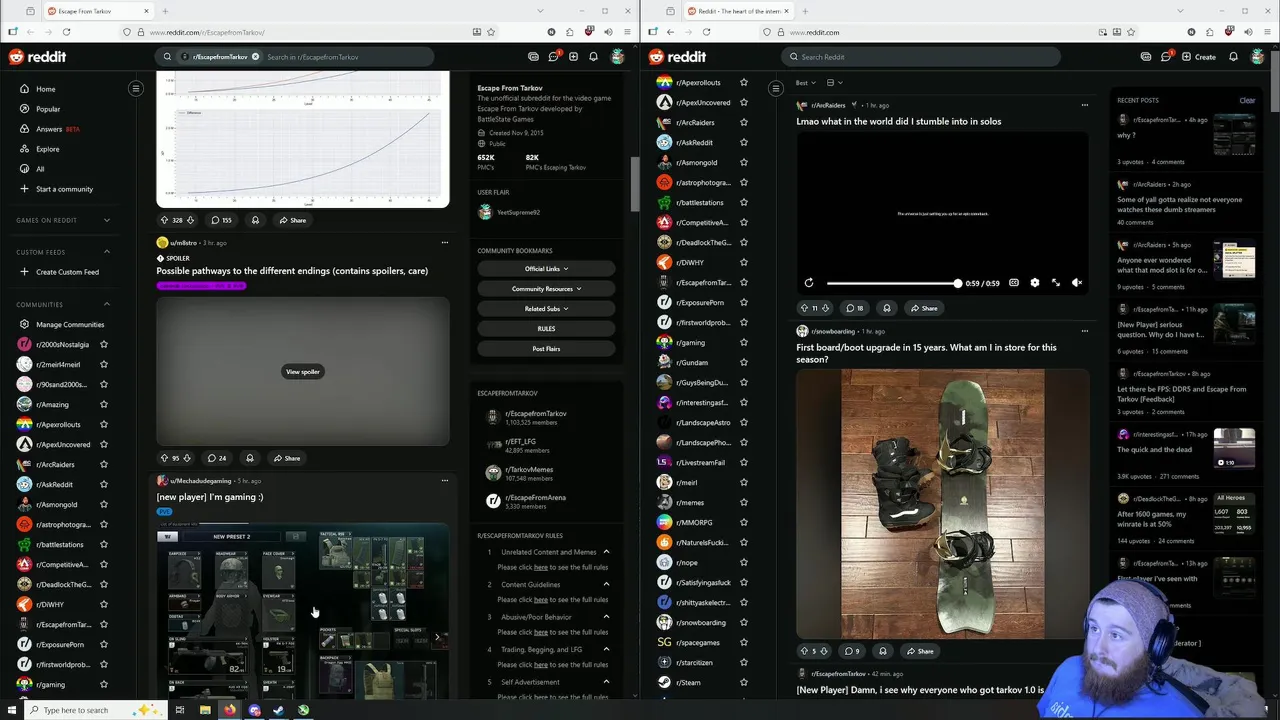The height and width of the screenshot is (720, 1280).
Task: Replay the ArcRaiders video
Action: (x=809, y=283)
